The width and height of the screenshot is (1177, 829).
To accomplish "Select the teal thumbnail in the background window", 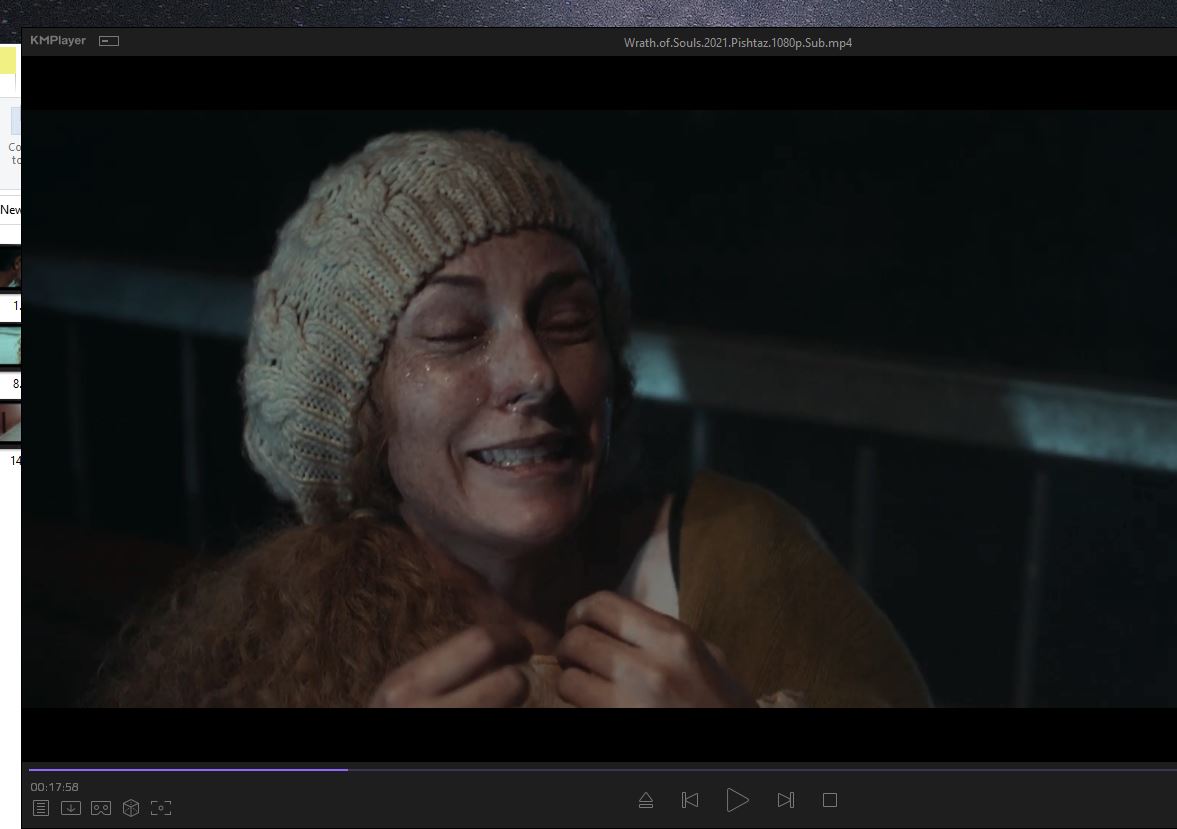I will (10, 345).
